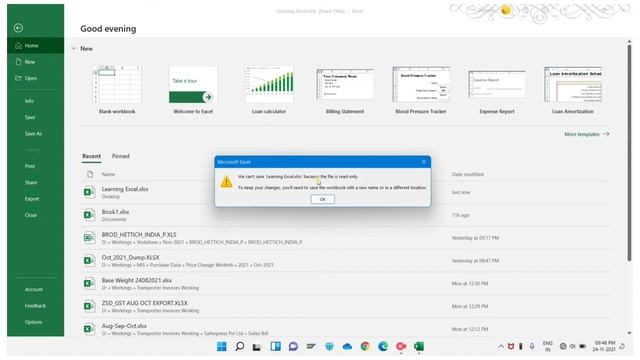Open recent file Base Weight 24082021.xlsx
This screenshot has height=360, width=640.
click(x=345, y=284)
